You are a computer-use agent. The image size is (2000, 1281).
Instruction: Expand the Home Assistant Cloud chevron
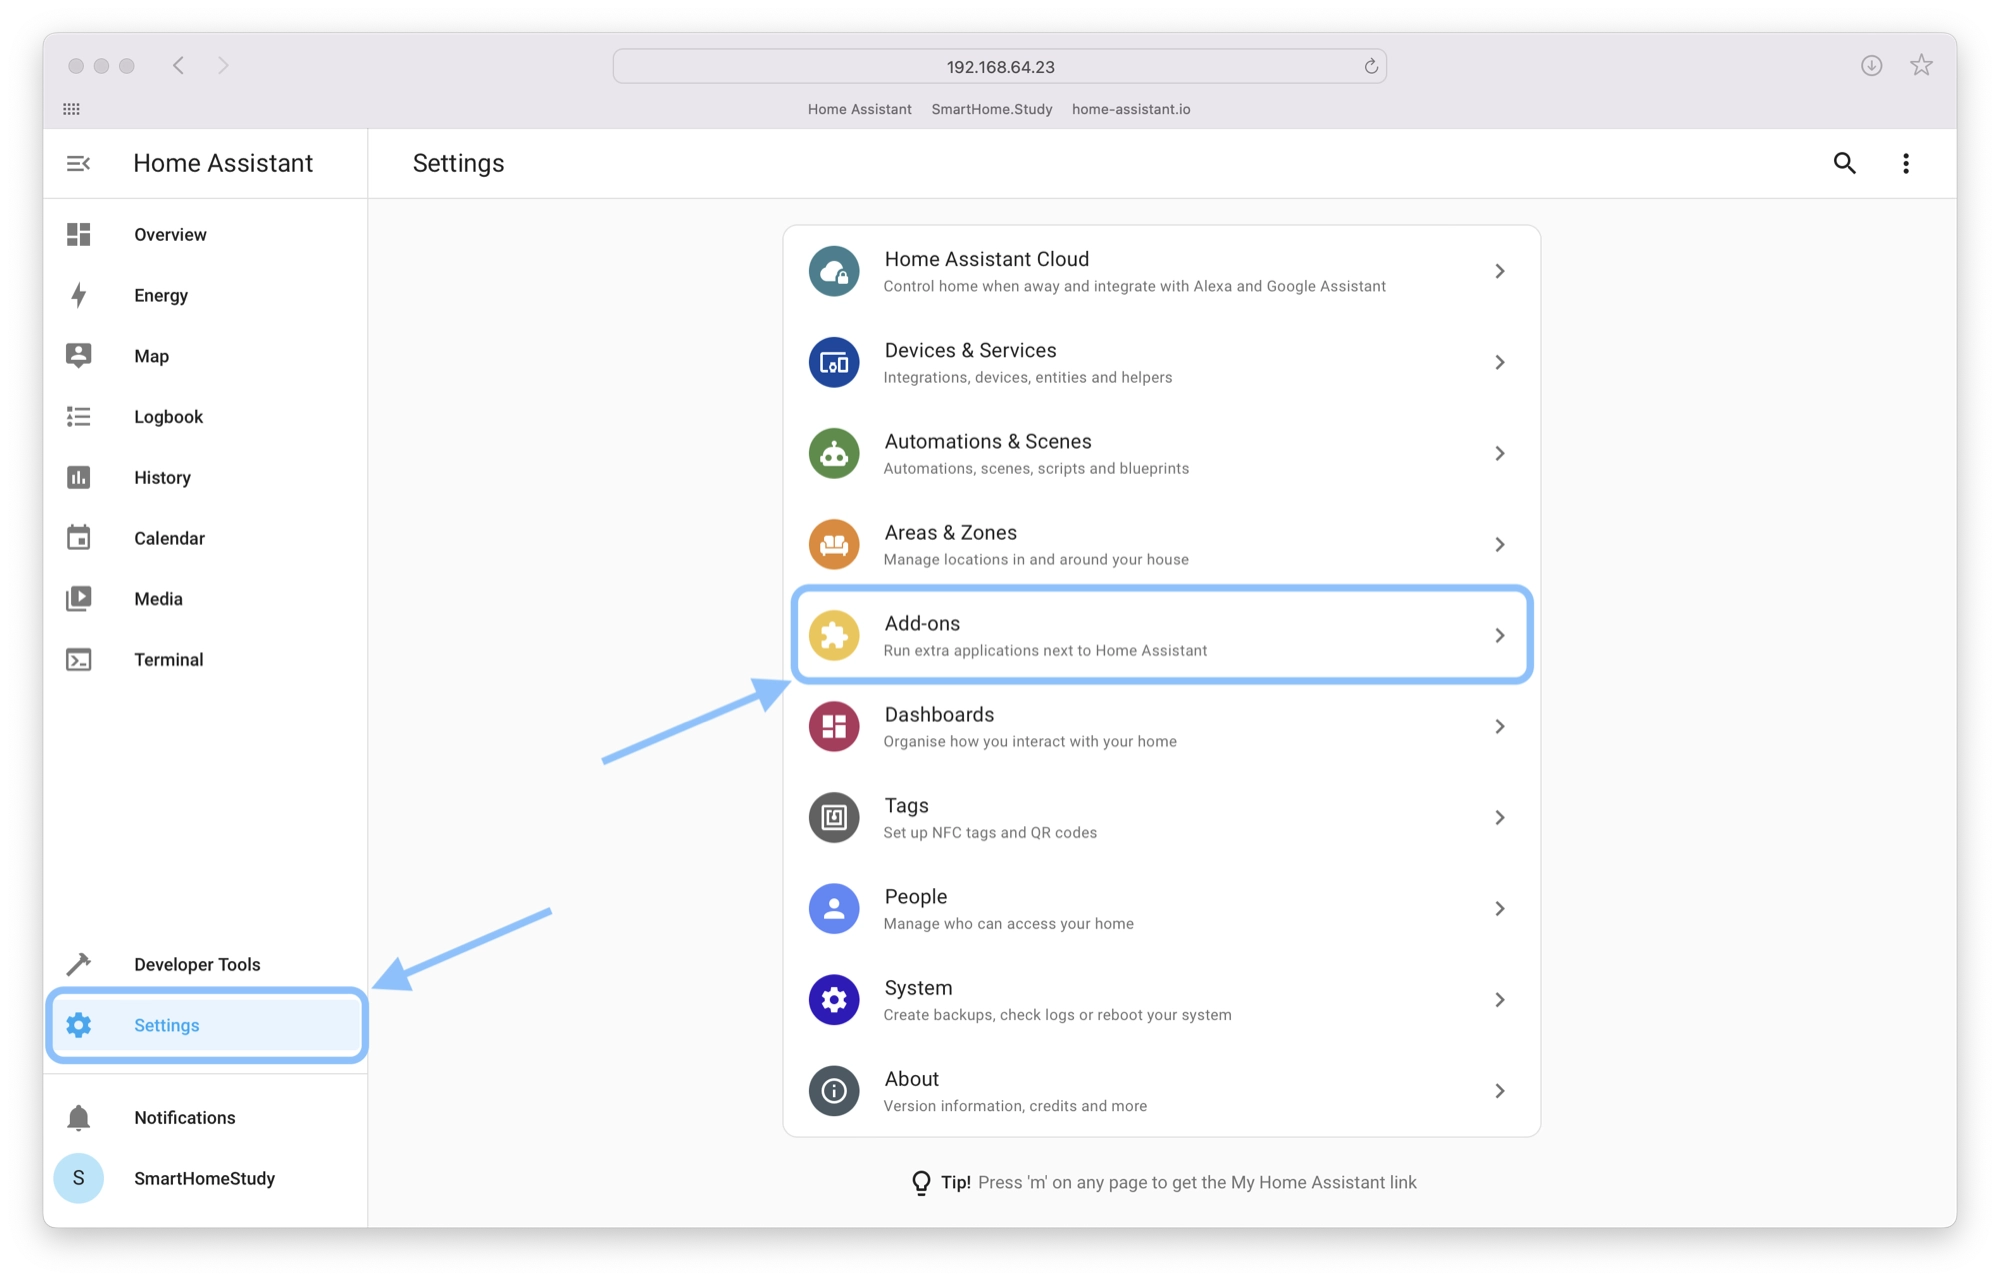1500,271
